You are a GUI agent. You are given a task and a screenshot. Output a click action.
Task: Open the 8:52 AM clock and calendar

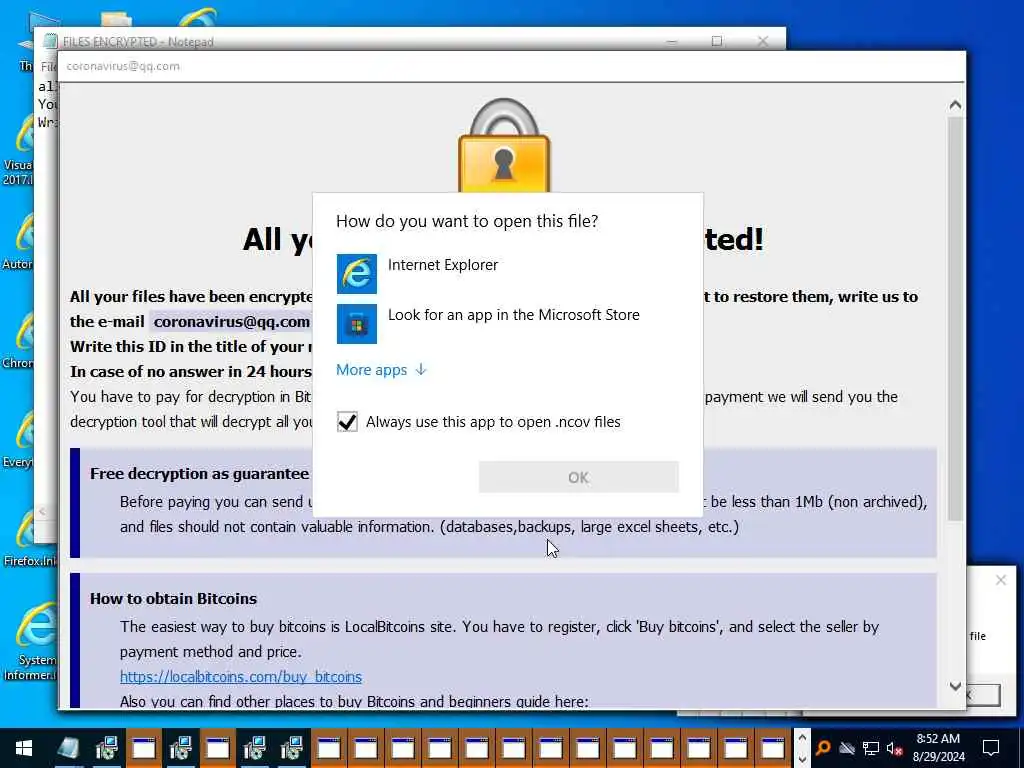938,748
